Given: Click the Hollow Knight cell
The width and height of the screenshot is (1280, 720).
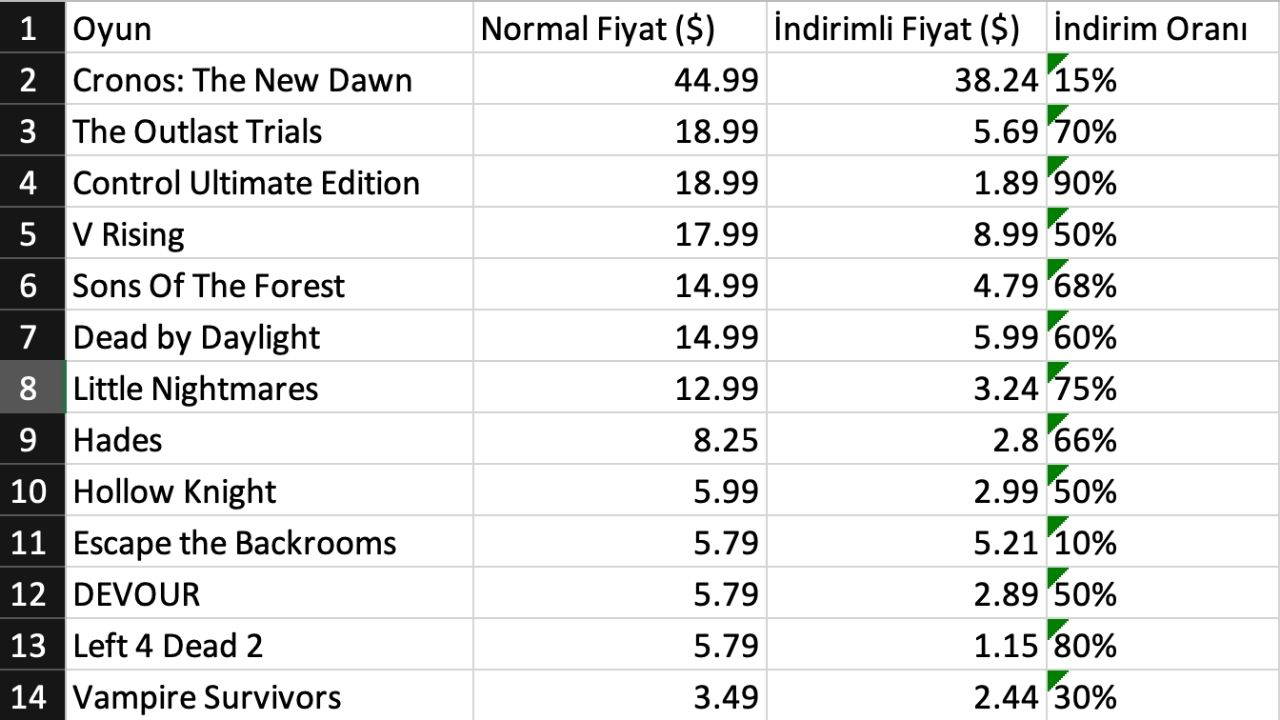Looking at the screenshot, I should tap(175, 492).
